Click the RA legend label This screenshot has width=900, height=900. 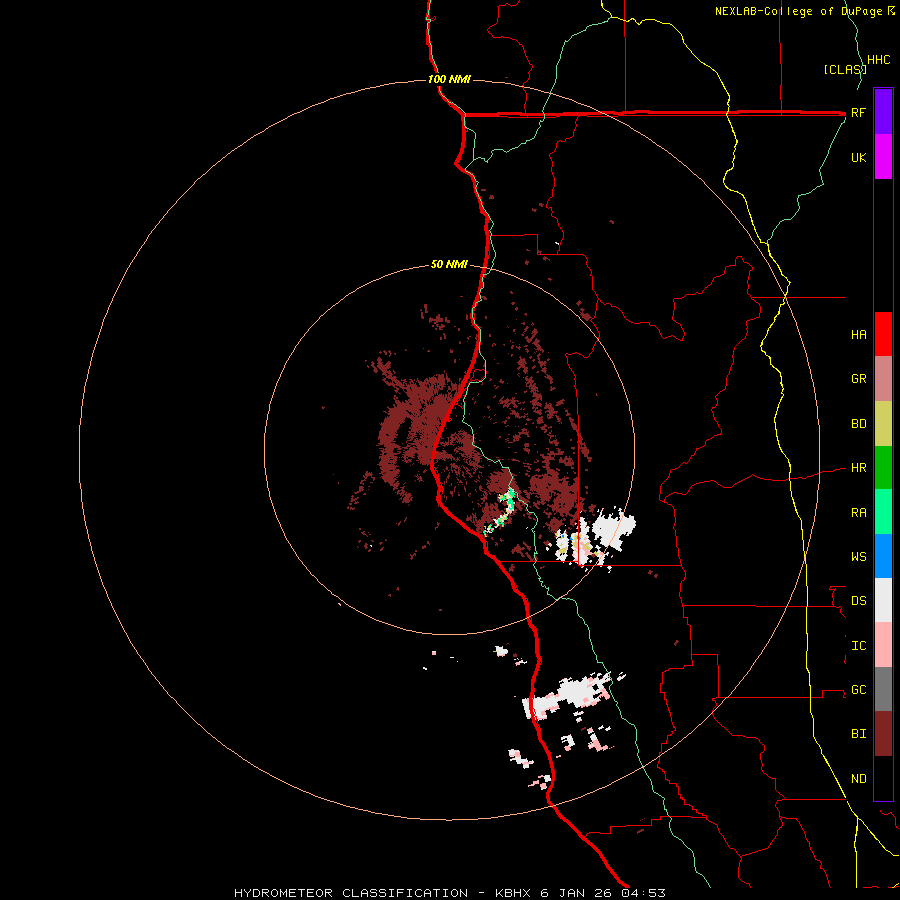858,513
